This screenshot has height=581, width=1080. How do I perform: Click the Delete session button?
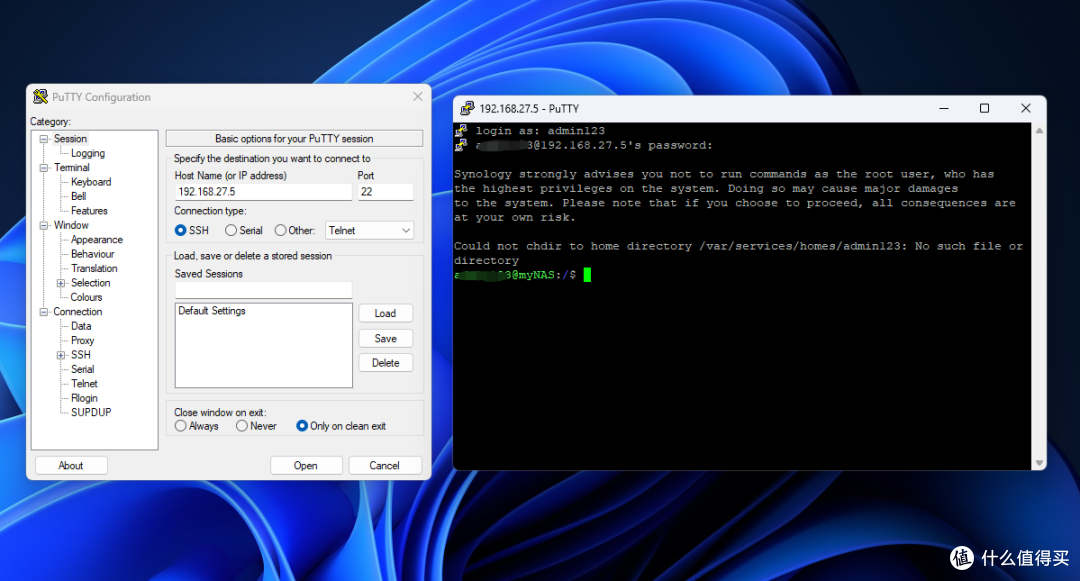tap(385, 363)
